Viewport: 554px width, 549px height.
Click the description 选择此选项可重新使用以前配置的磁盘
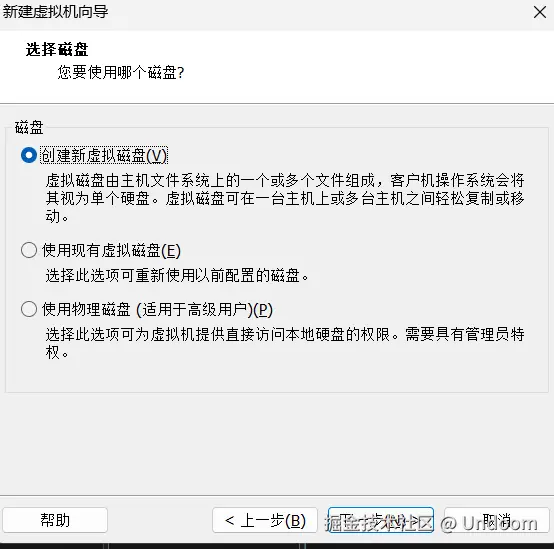(177, 275)
